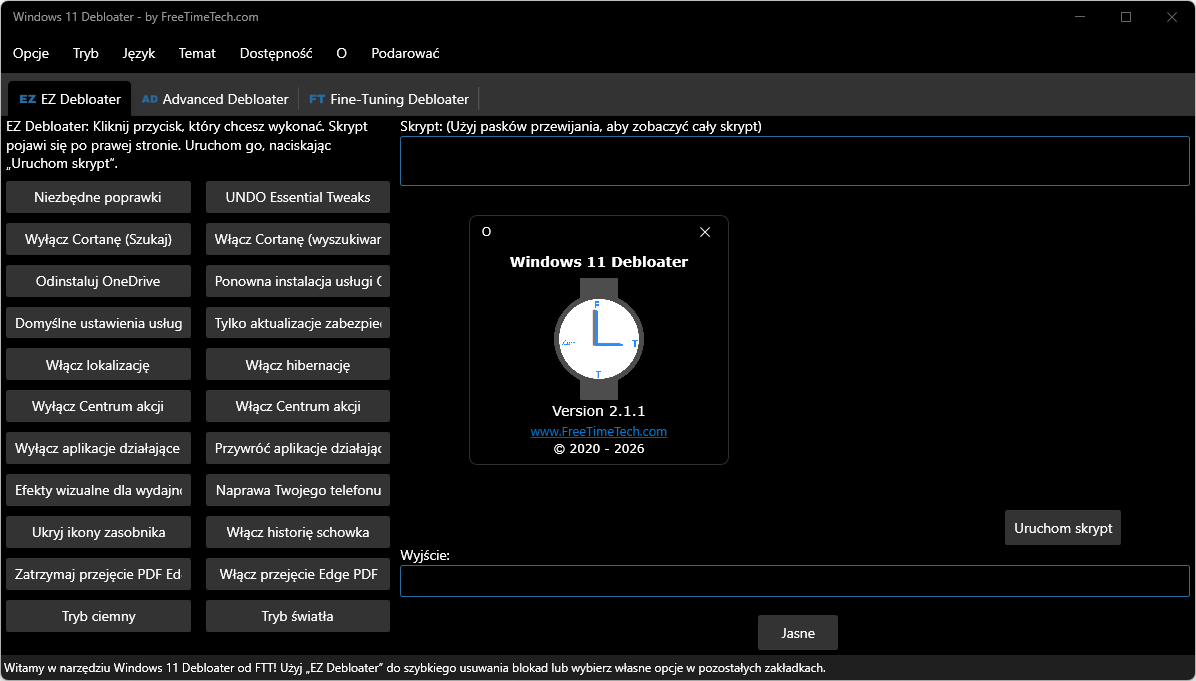Click Włącz lokalizację button
The height and width of the screenshot is (681, 1196).
(x=98, y=365)
